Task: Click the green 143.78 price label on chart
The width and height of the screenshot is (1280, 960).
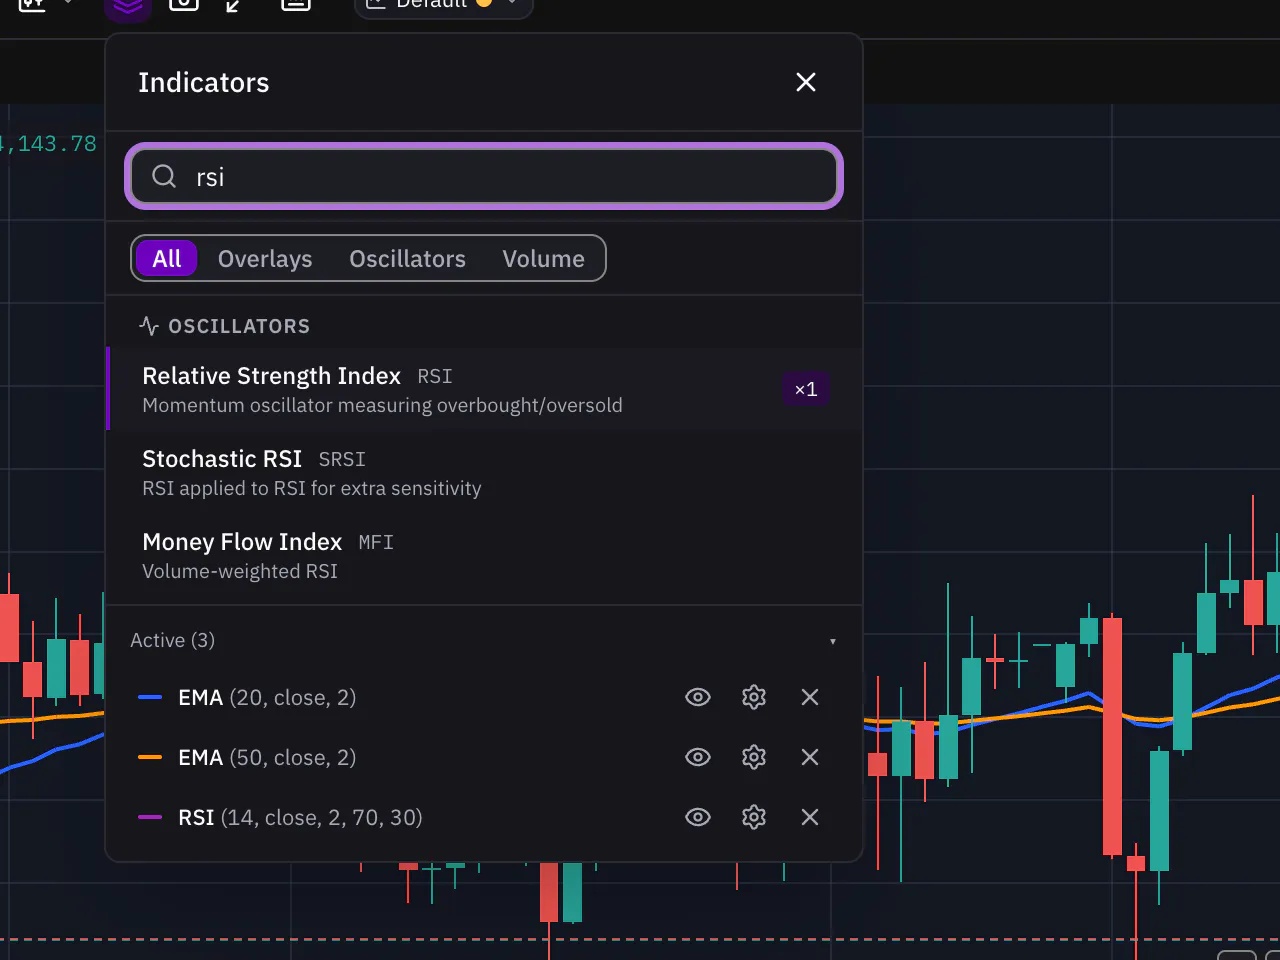Action: [x=49, y=144]
